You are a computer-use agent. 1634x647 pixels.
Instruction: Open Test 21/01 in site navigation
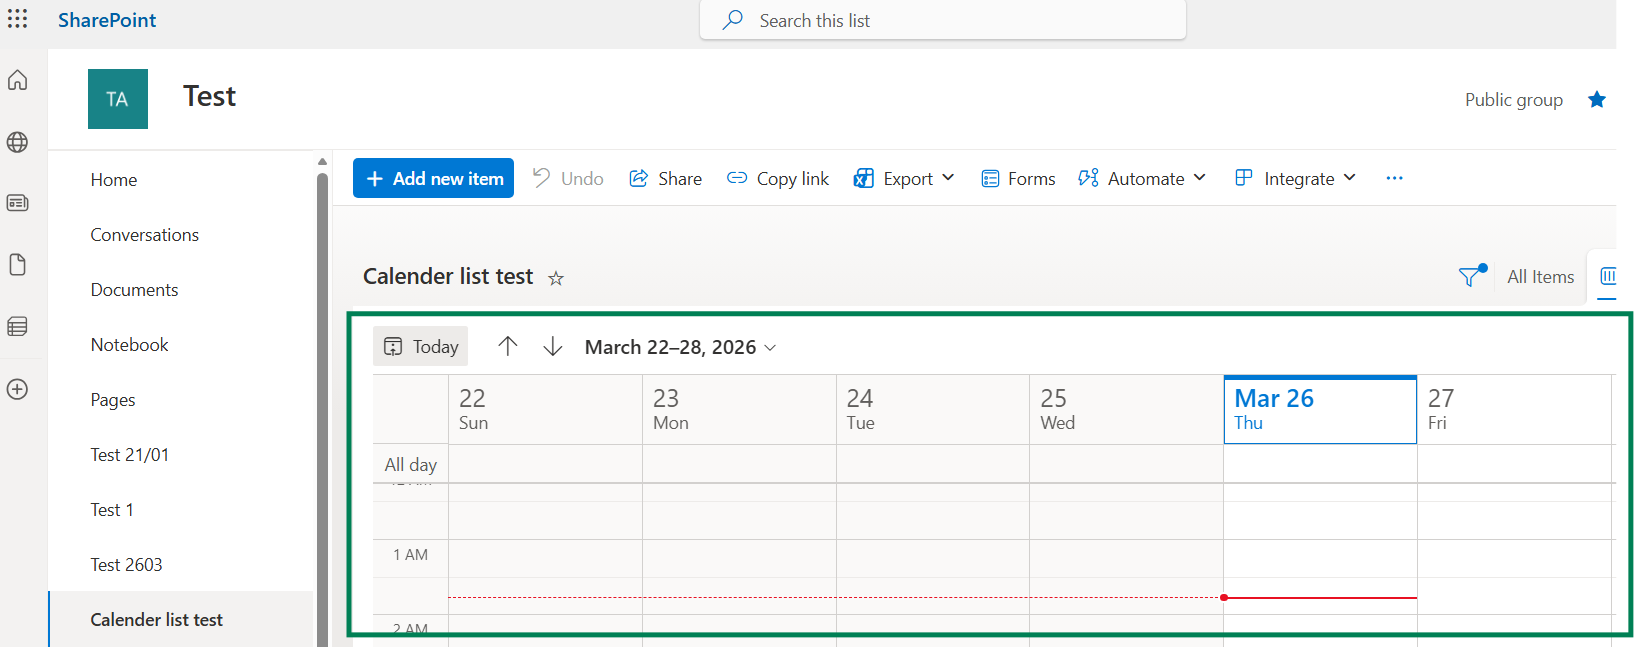click(x=130, y=455)
